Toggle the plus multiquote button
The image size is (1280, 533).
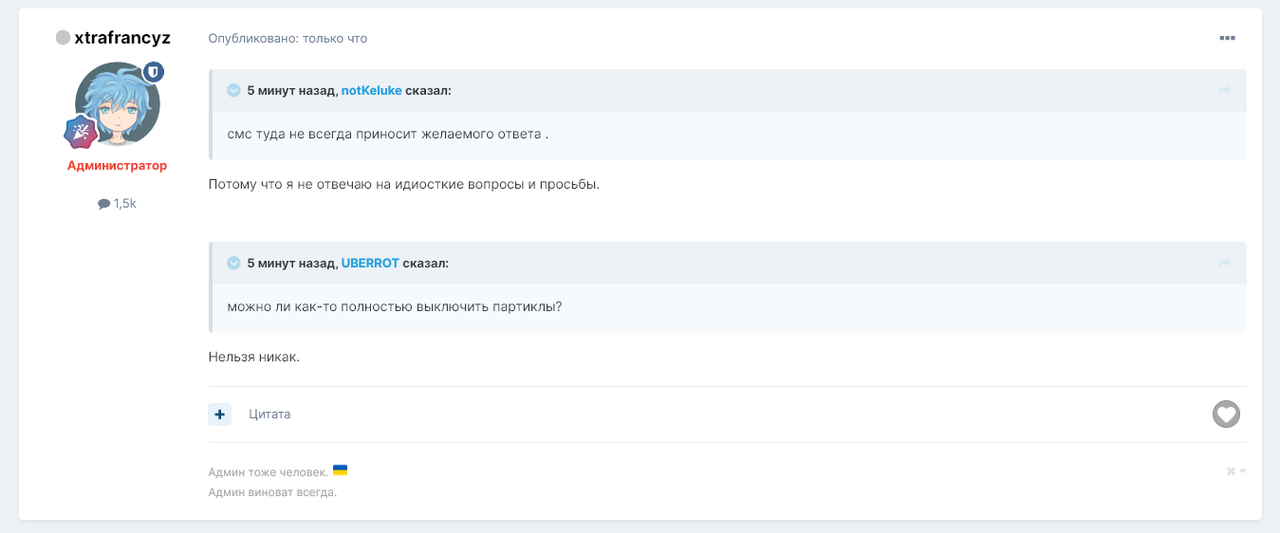(x=220, y=414)
